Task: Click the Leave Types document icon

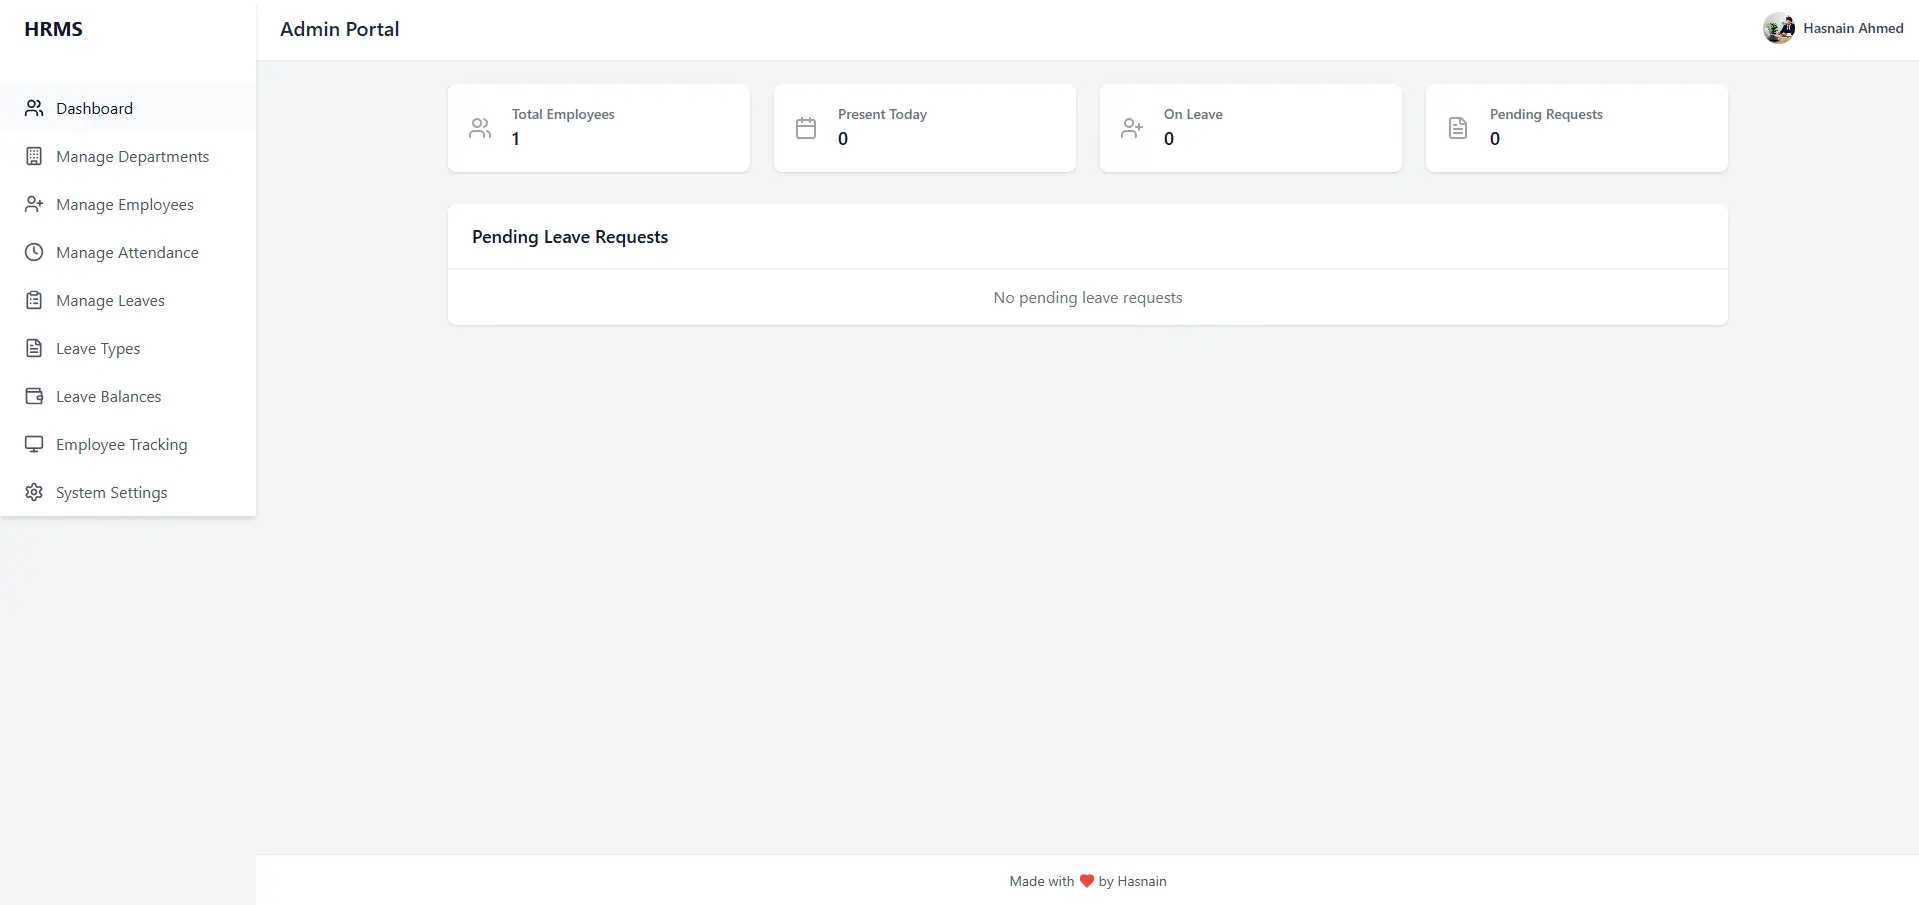Action: (x=34, y=348)
